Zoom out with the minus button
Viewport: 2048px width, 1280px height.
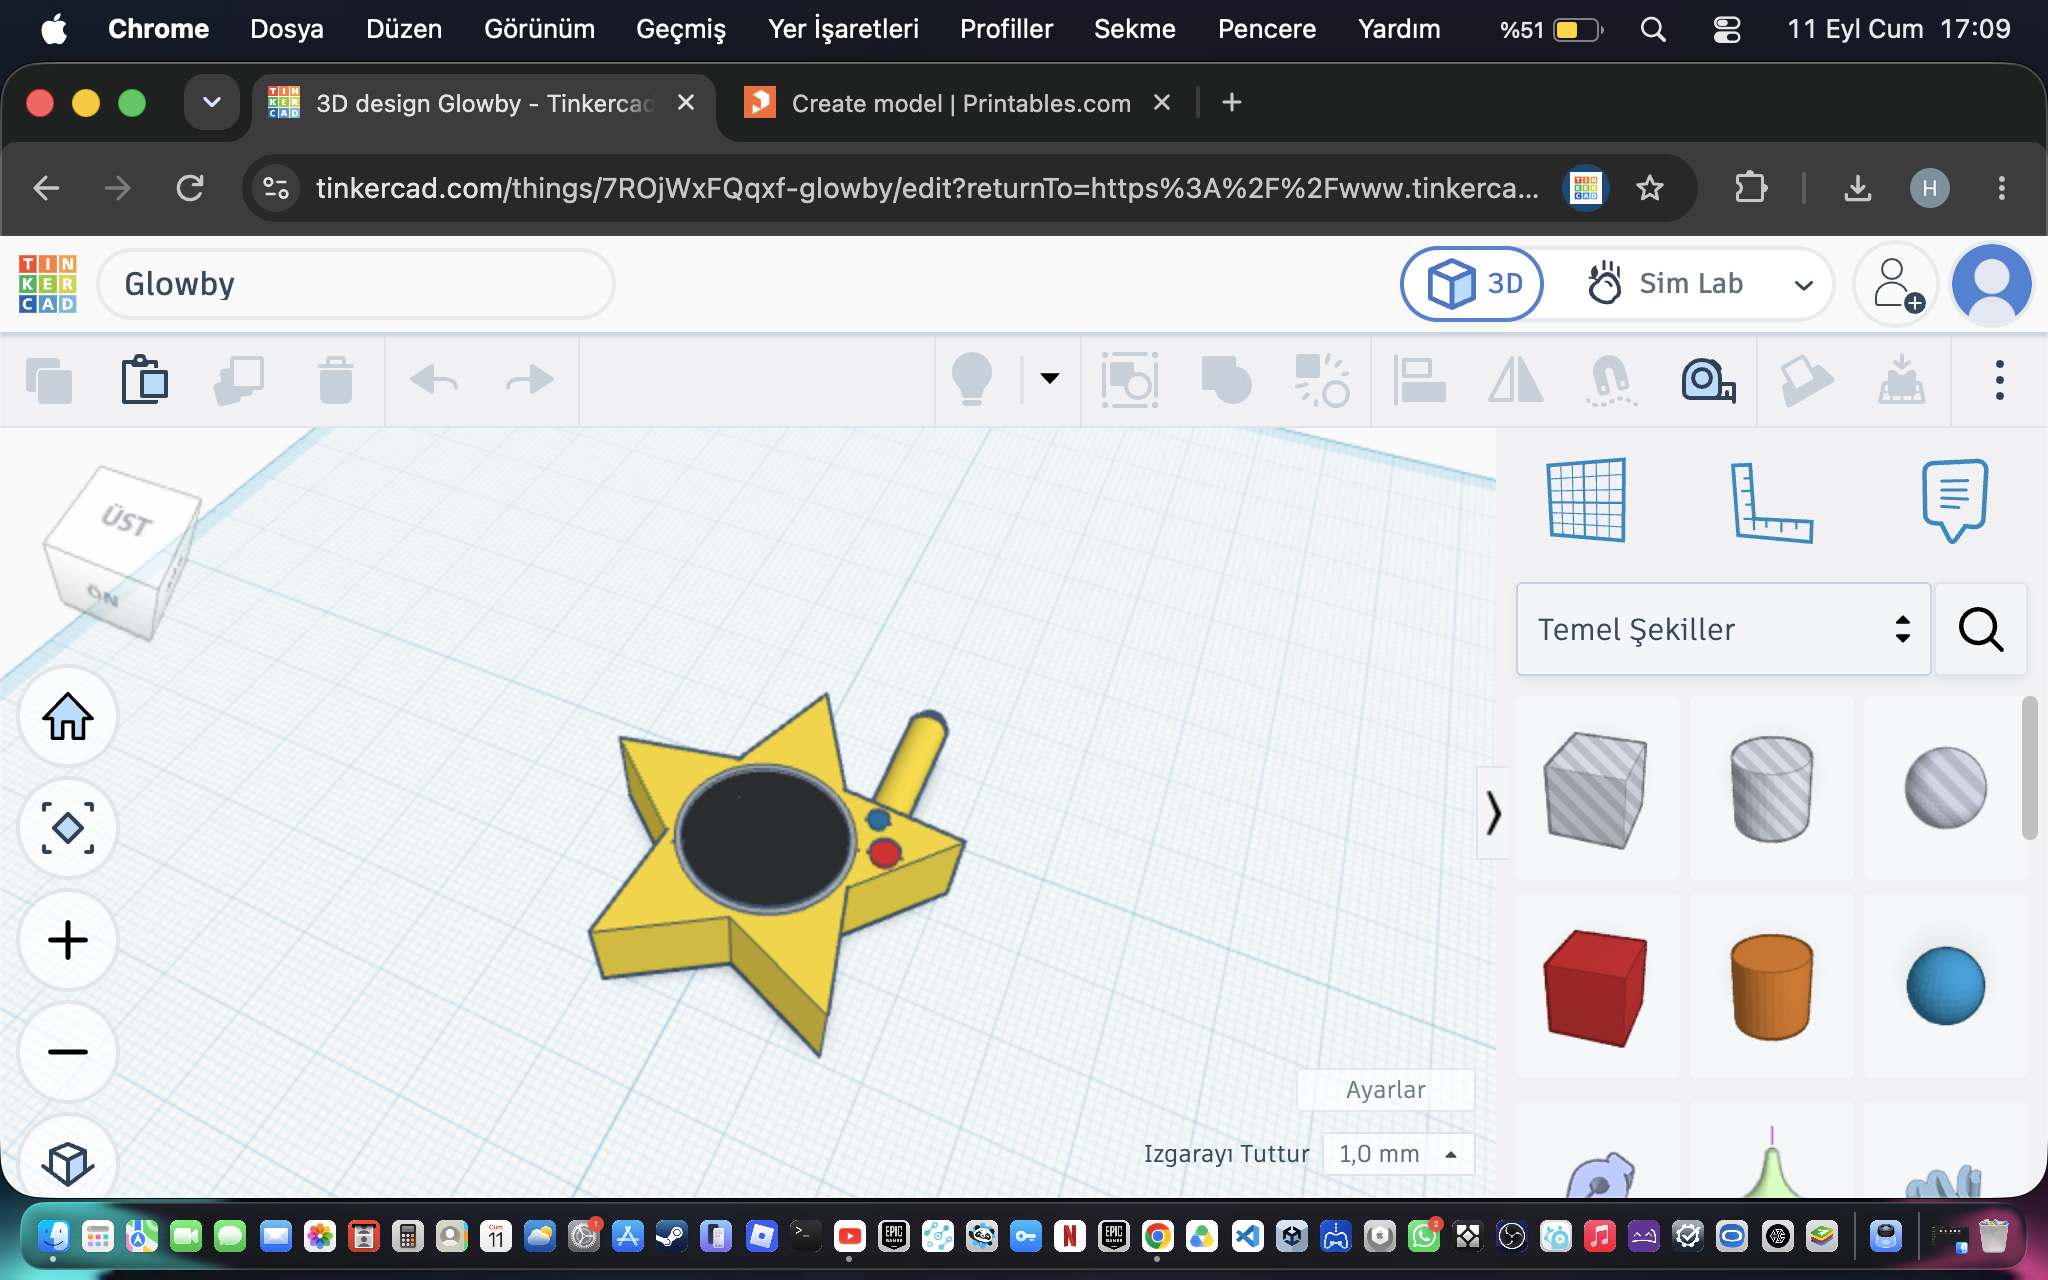tap(68, 1052)
